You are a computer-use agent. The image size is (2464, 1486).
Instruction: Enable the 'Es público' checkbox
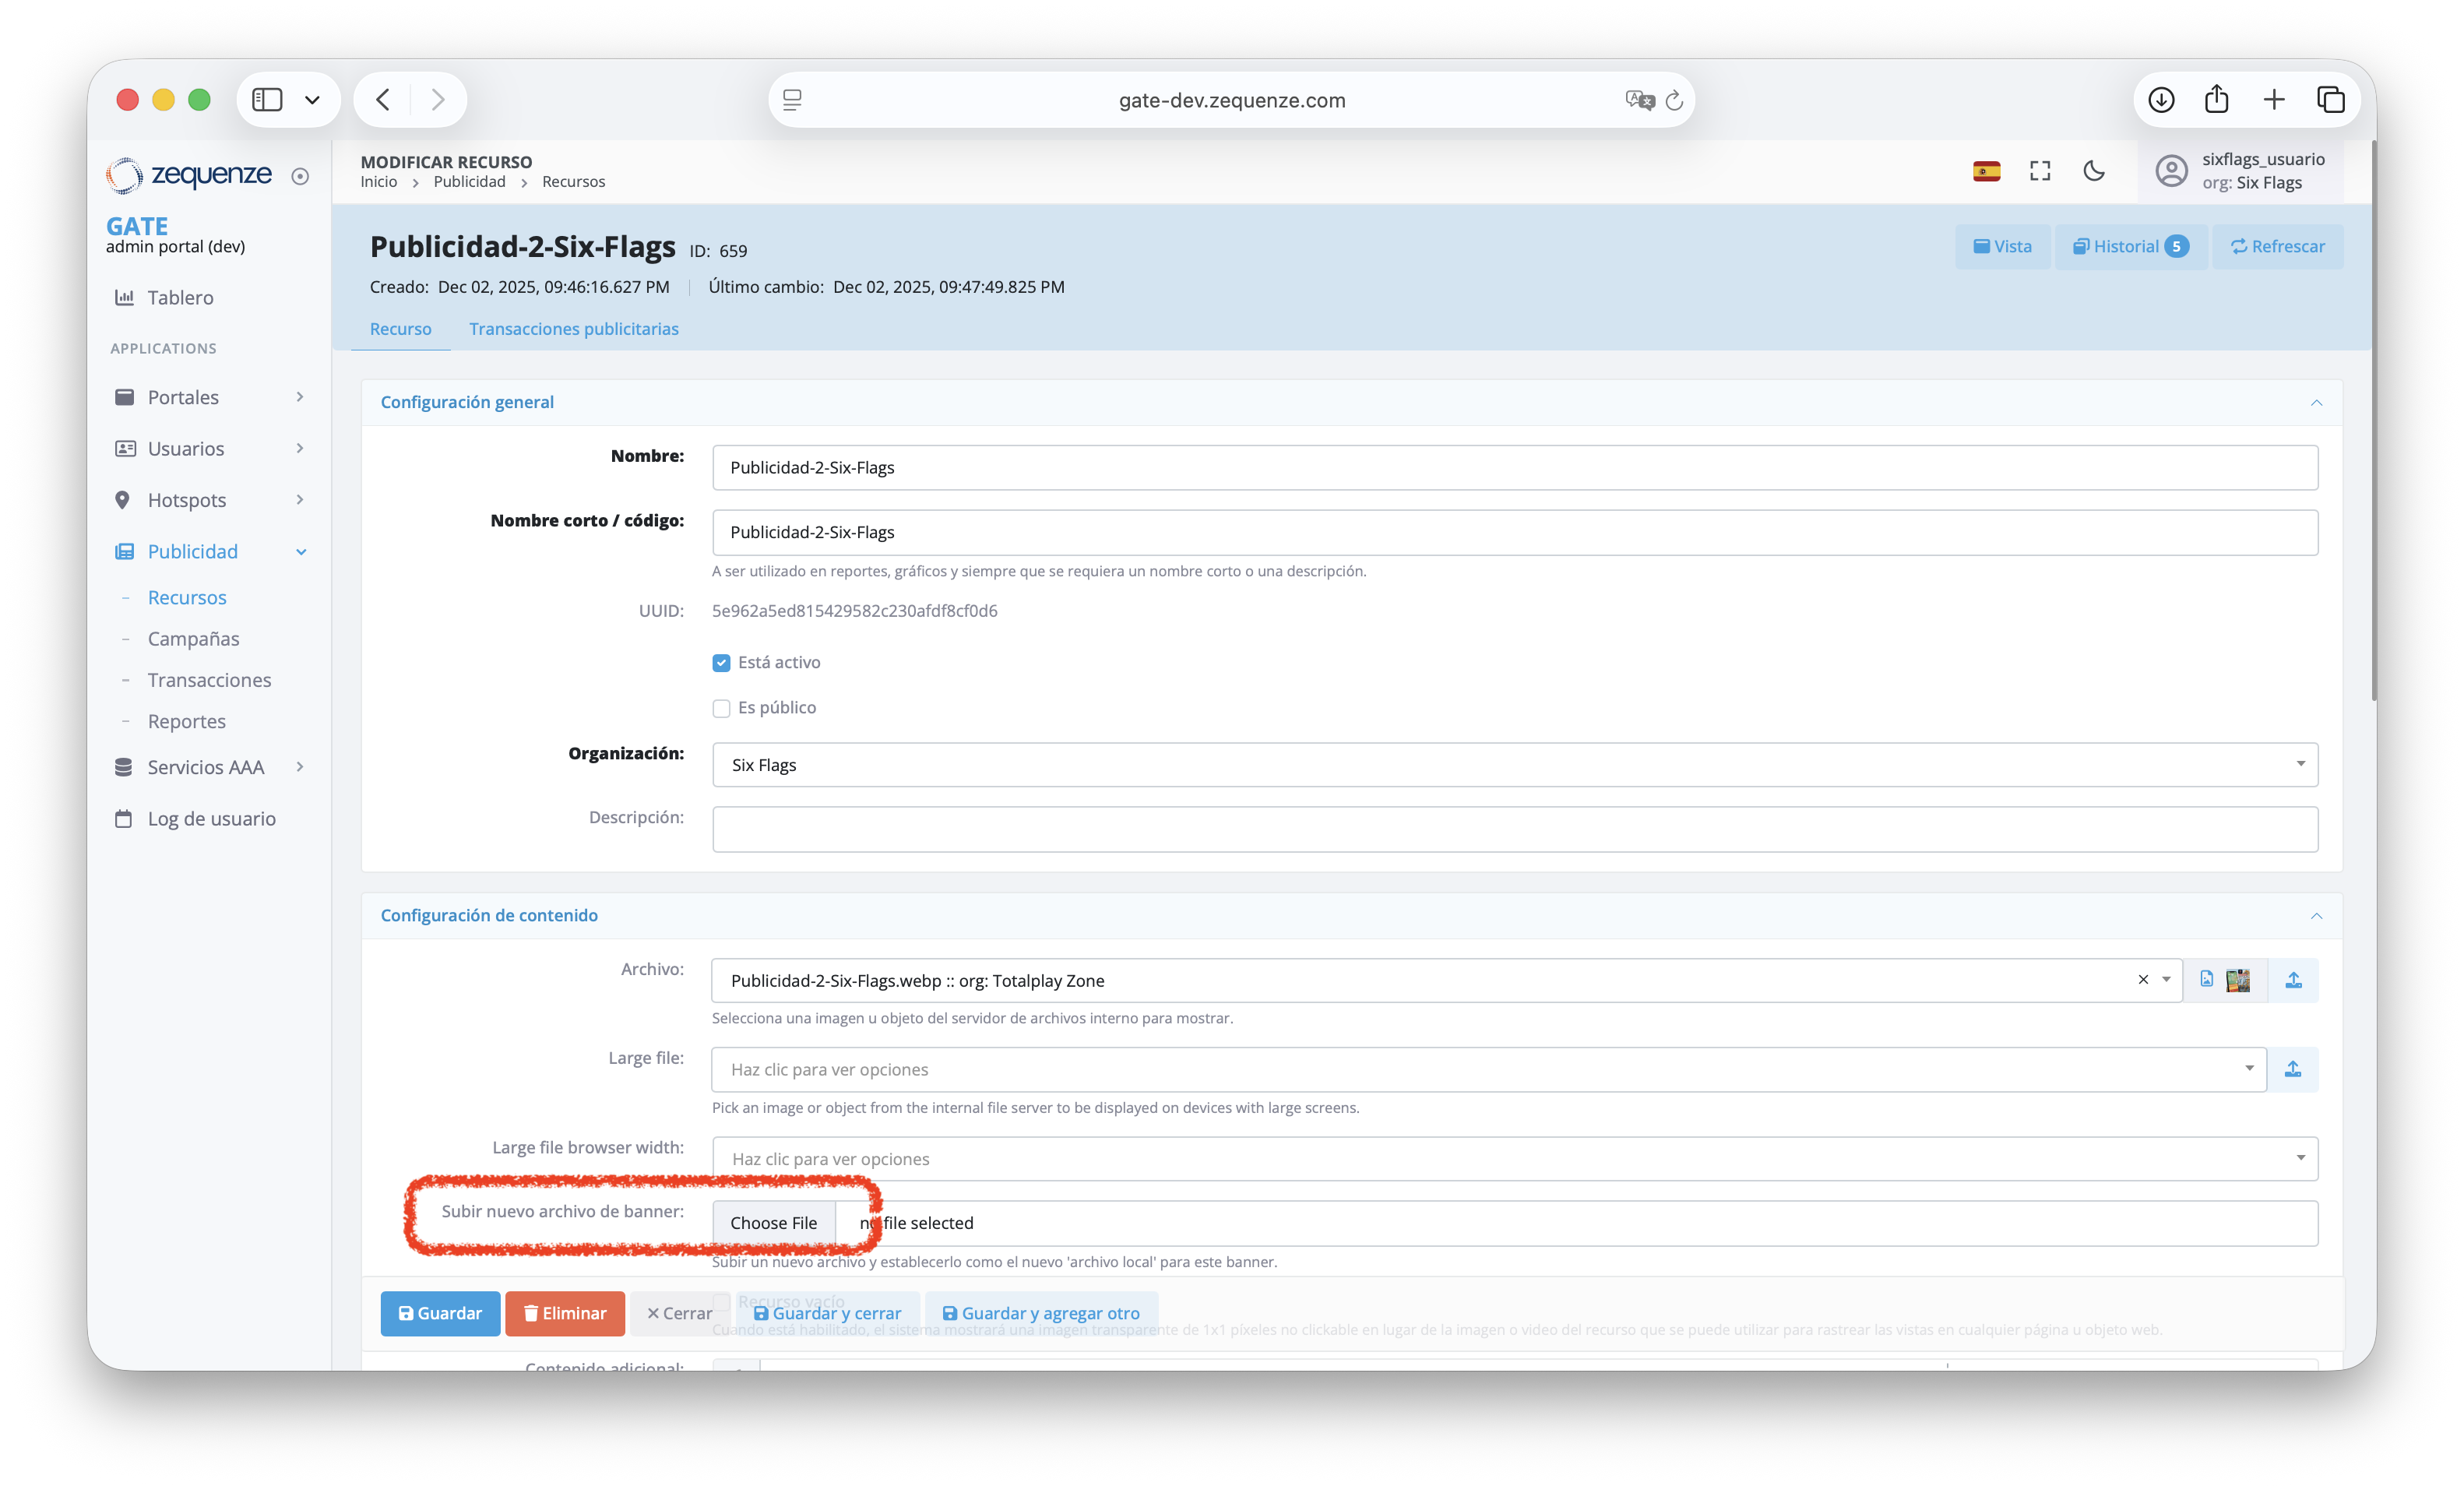point(721,708)
